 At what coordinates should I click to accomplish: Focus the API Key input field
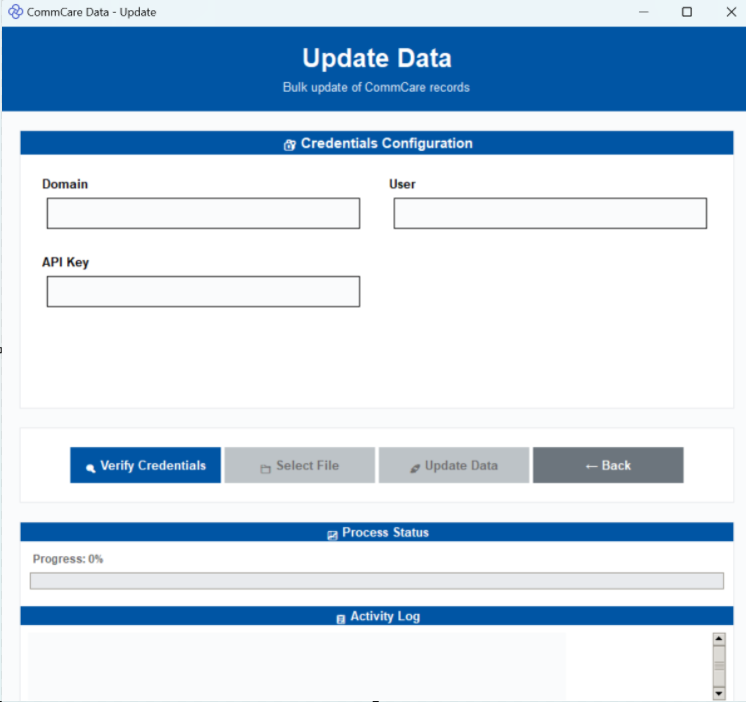tap(203, 292)
